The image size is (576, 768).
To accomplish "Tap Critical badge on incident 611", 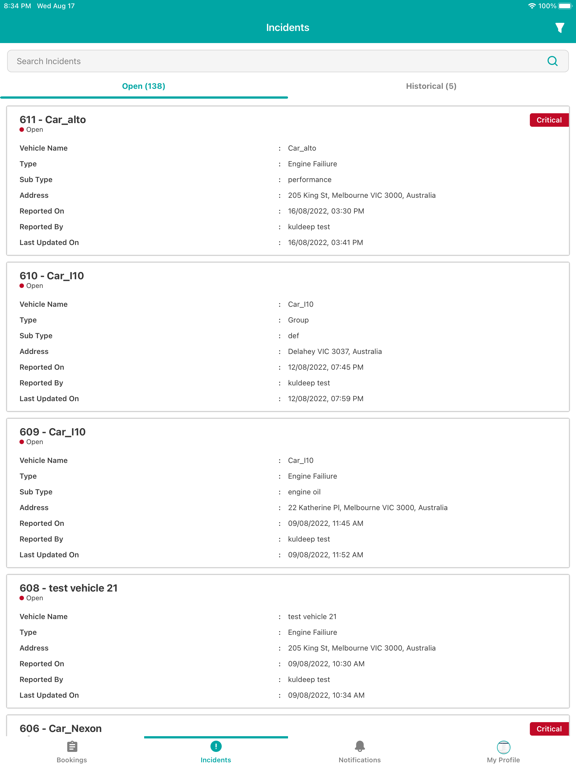I will 549,120.
